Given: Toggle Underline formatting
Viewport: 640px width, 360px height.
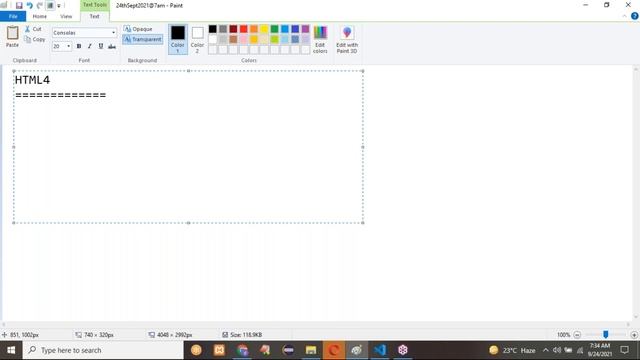Looking at the screenshot, I should click(x=101, y=46).
